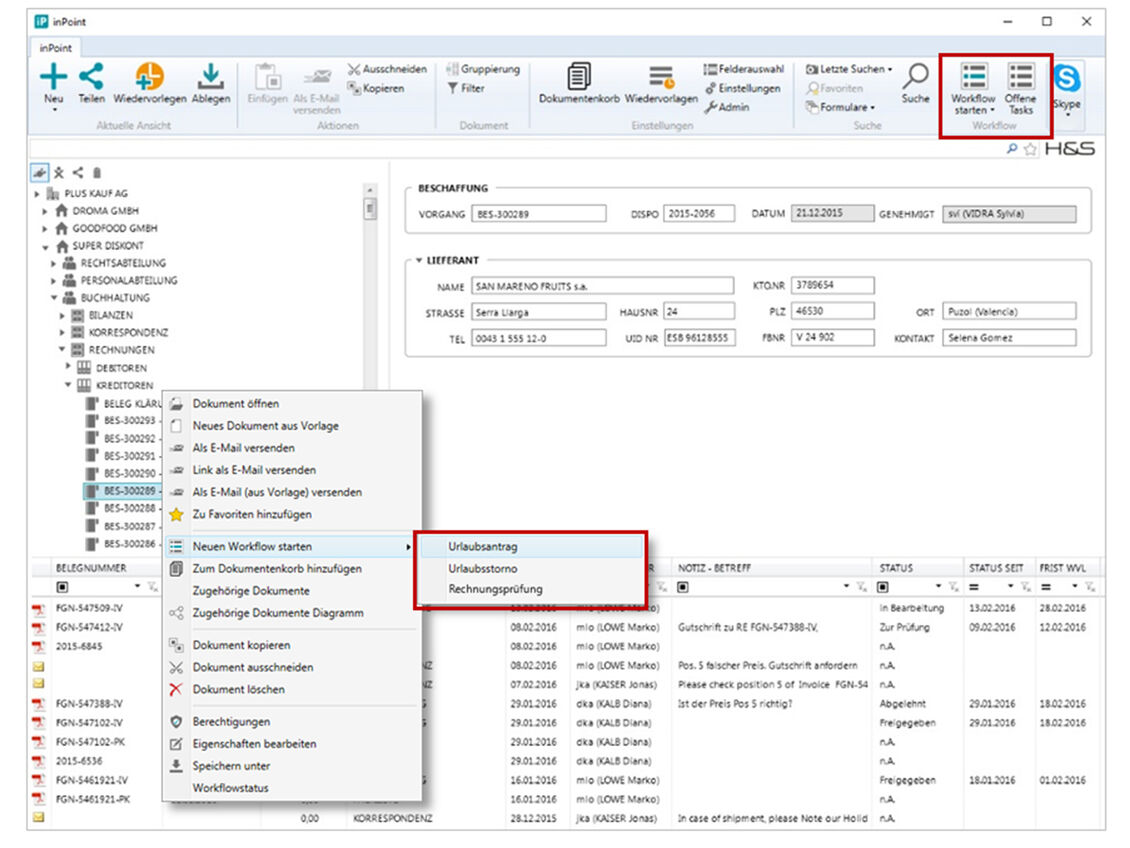Screen dimensions: 1130x848
Task: Expand the DROMA GMBH node
Action: coord(45,211)
